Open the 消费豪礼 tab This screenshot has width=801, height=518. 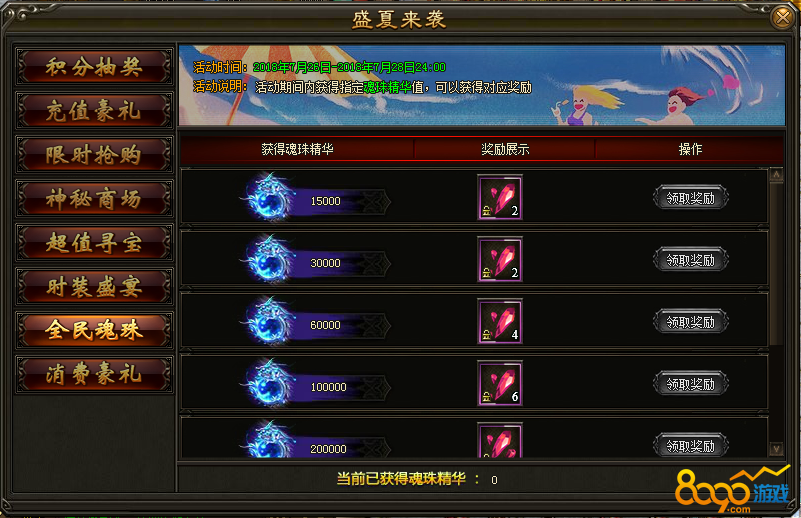pyautogui.click(x=95, y=374)
